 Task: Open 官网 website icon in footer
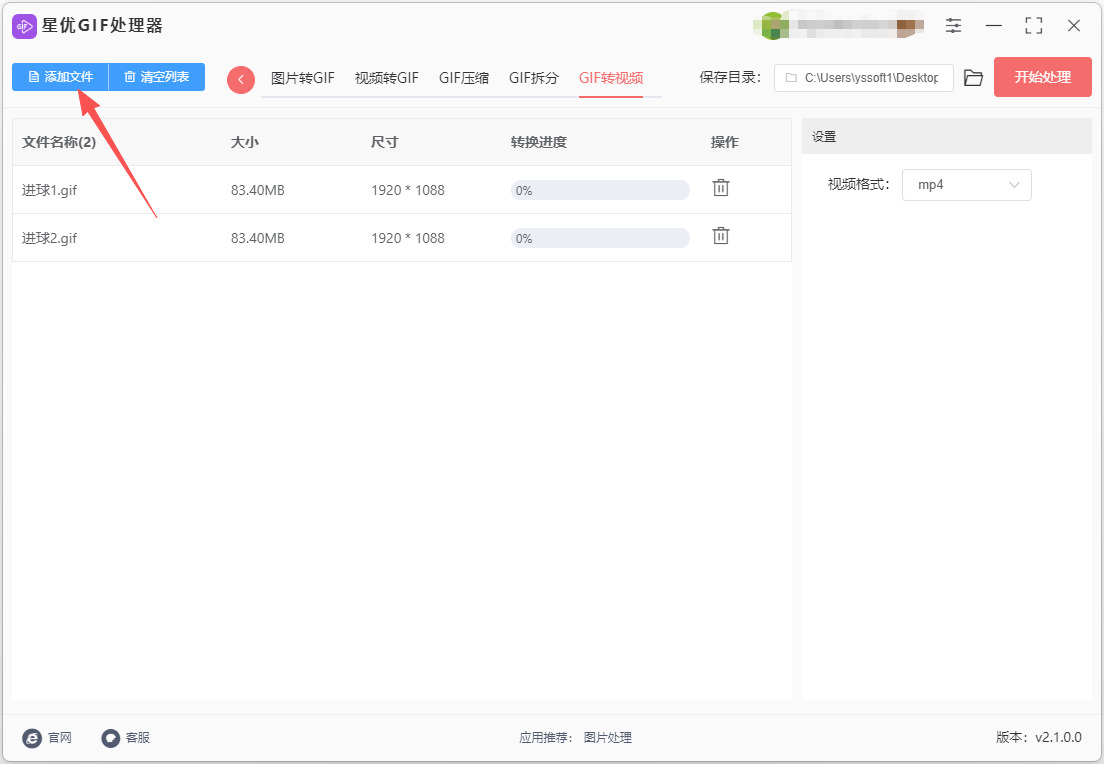[x=33, y=738]
